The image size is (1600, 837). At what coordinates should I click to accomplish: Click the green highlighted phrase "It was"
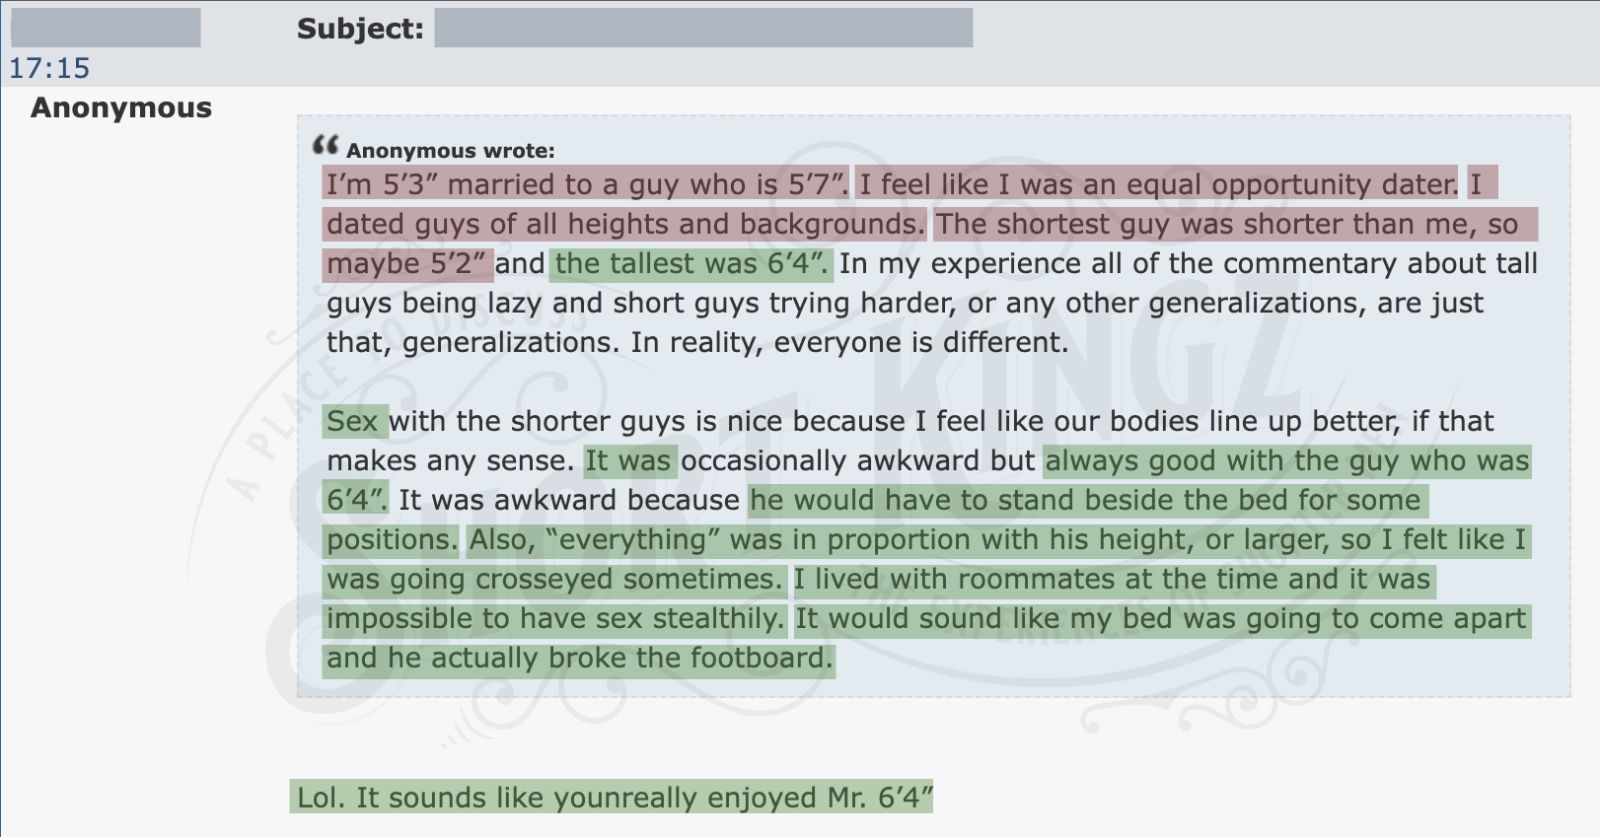pos(630,461)
